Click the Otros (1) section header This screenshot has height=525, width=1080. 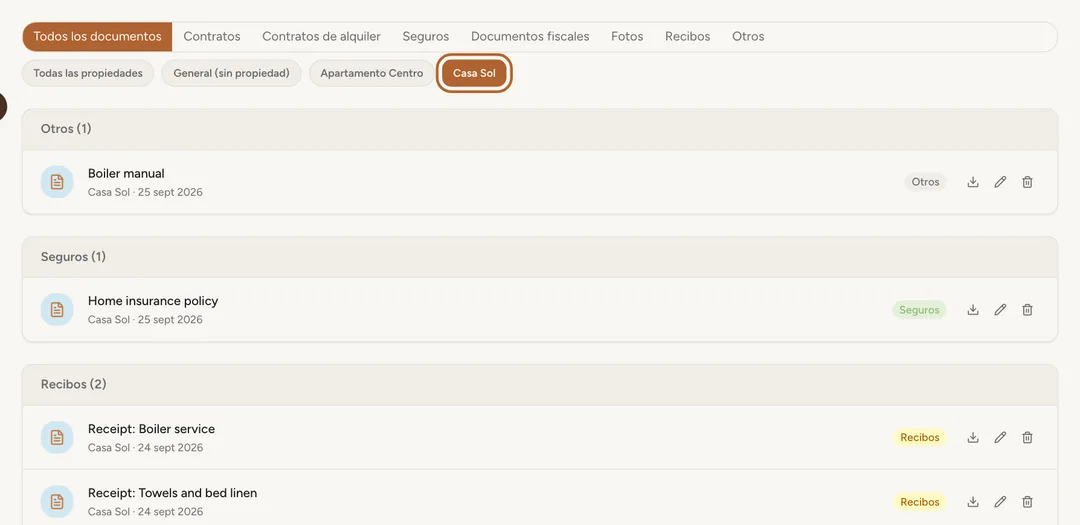[x=540, y=129]
